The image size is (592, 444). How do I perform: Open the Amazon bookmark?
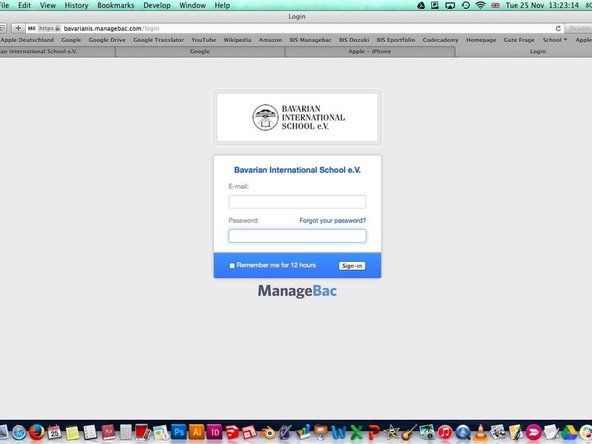(270, 40)
